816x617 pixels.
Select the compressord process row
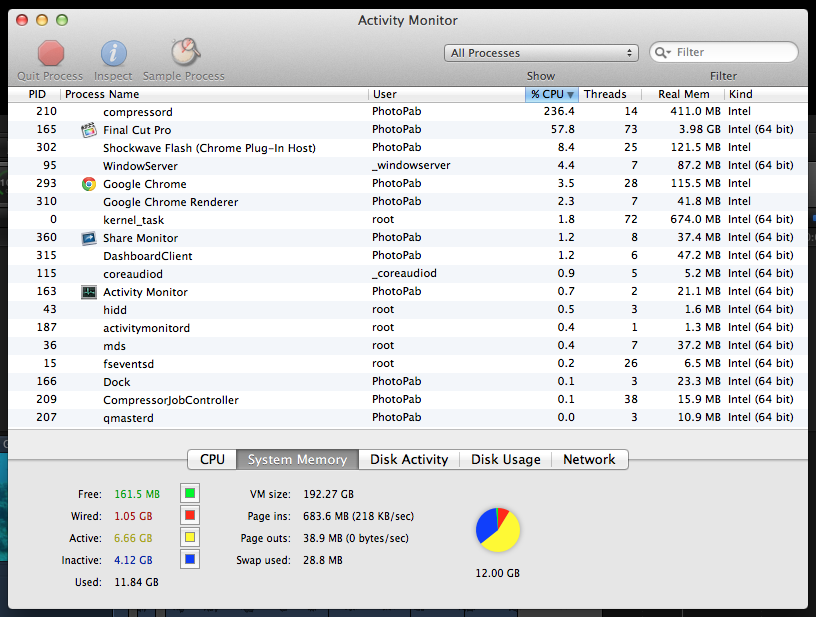pyautogui.click(x=408, y=112)
